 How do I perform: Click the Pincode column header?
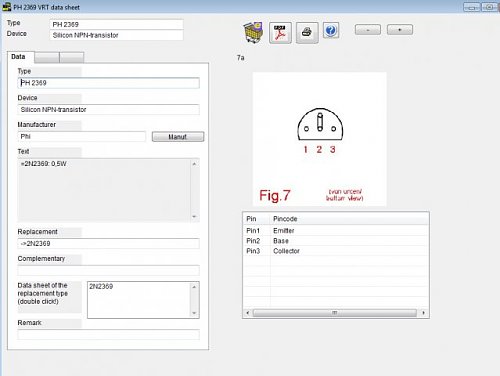(x=349, y=219)
